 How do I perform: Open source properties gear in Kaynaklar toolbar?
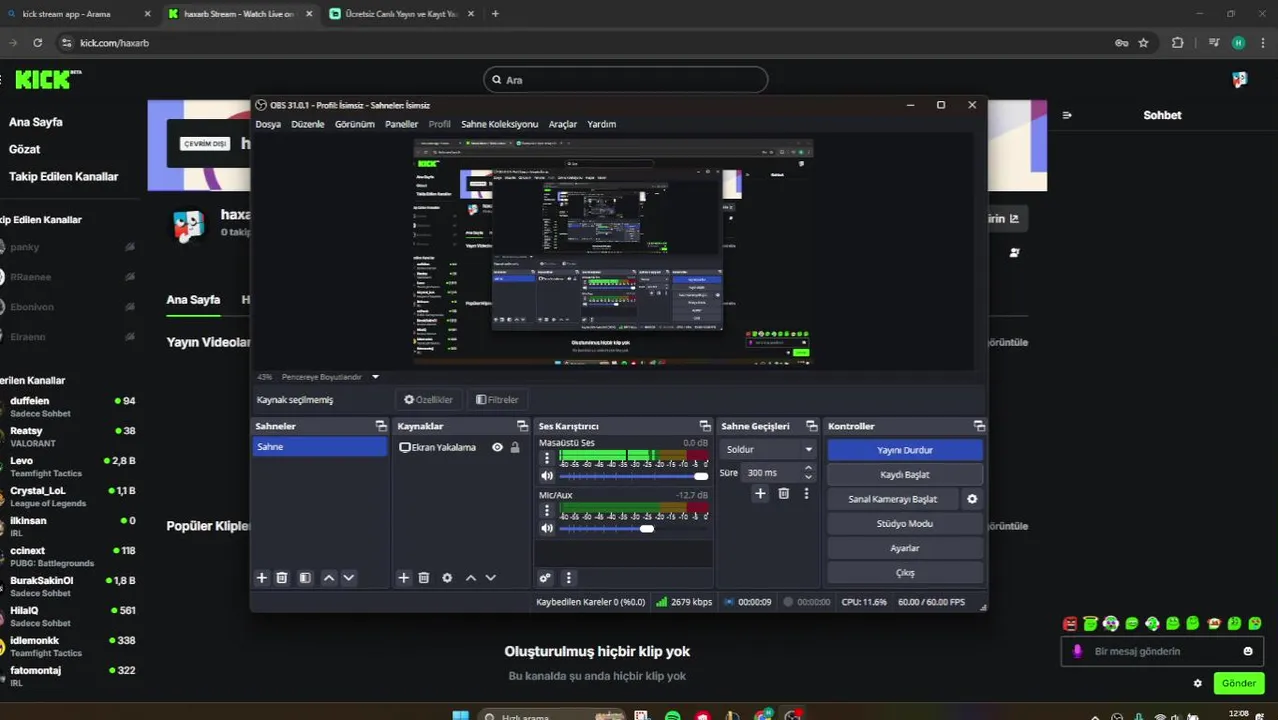pyautogui.click(x=447, y=578)
